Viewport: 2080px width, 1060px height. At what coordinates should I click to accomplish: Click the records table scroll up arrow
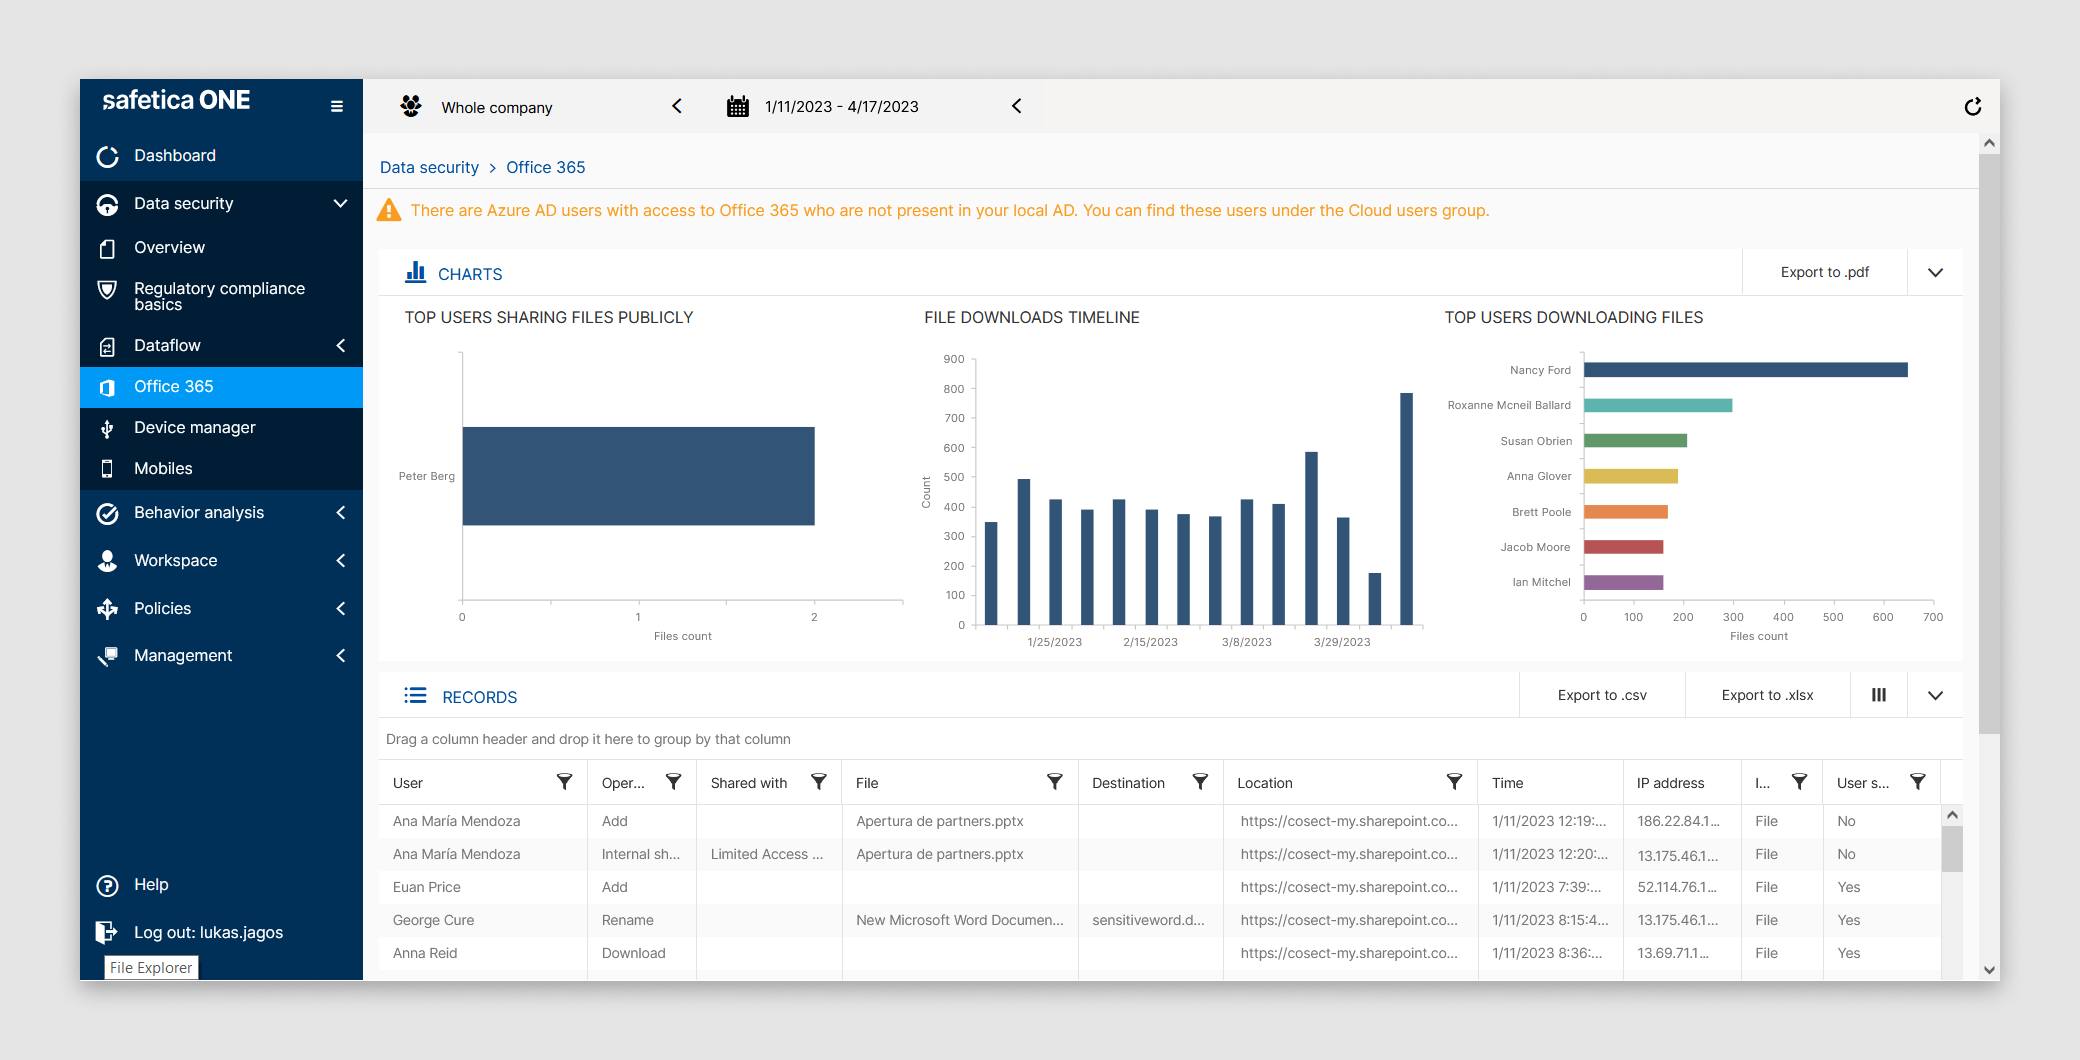pos(1952,815)
